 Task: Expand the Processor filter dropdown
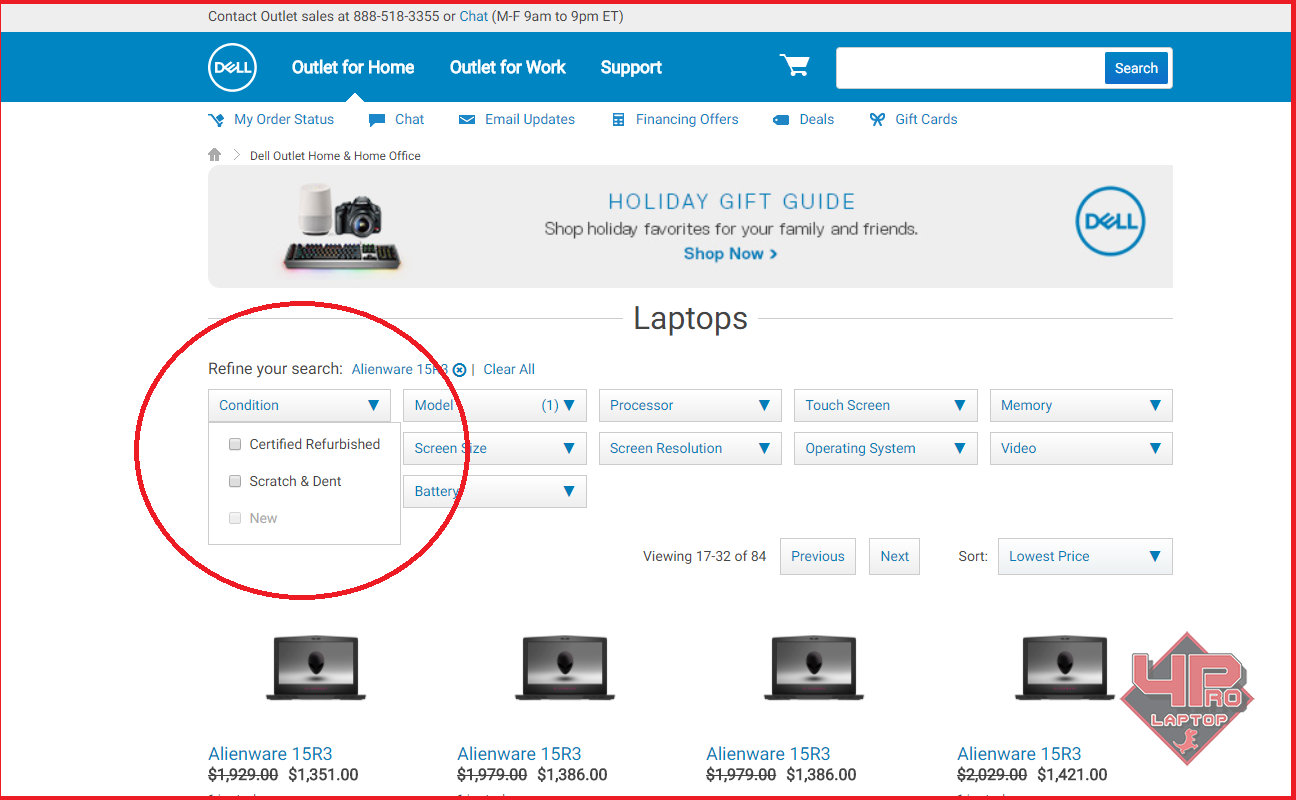pyautogui.click(x=690, y=405)
